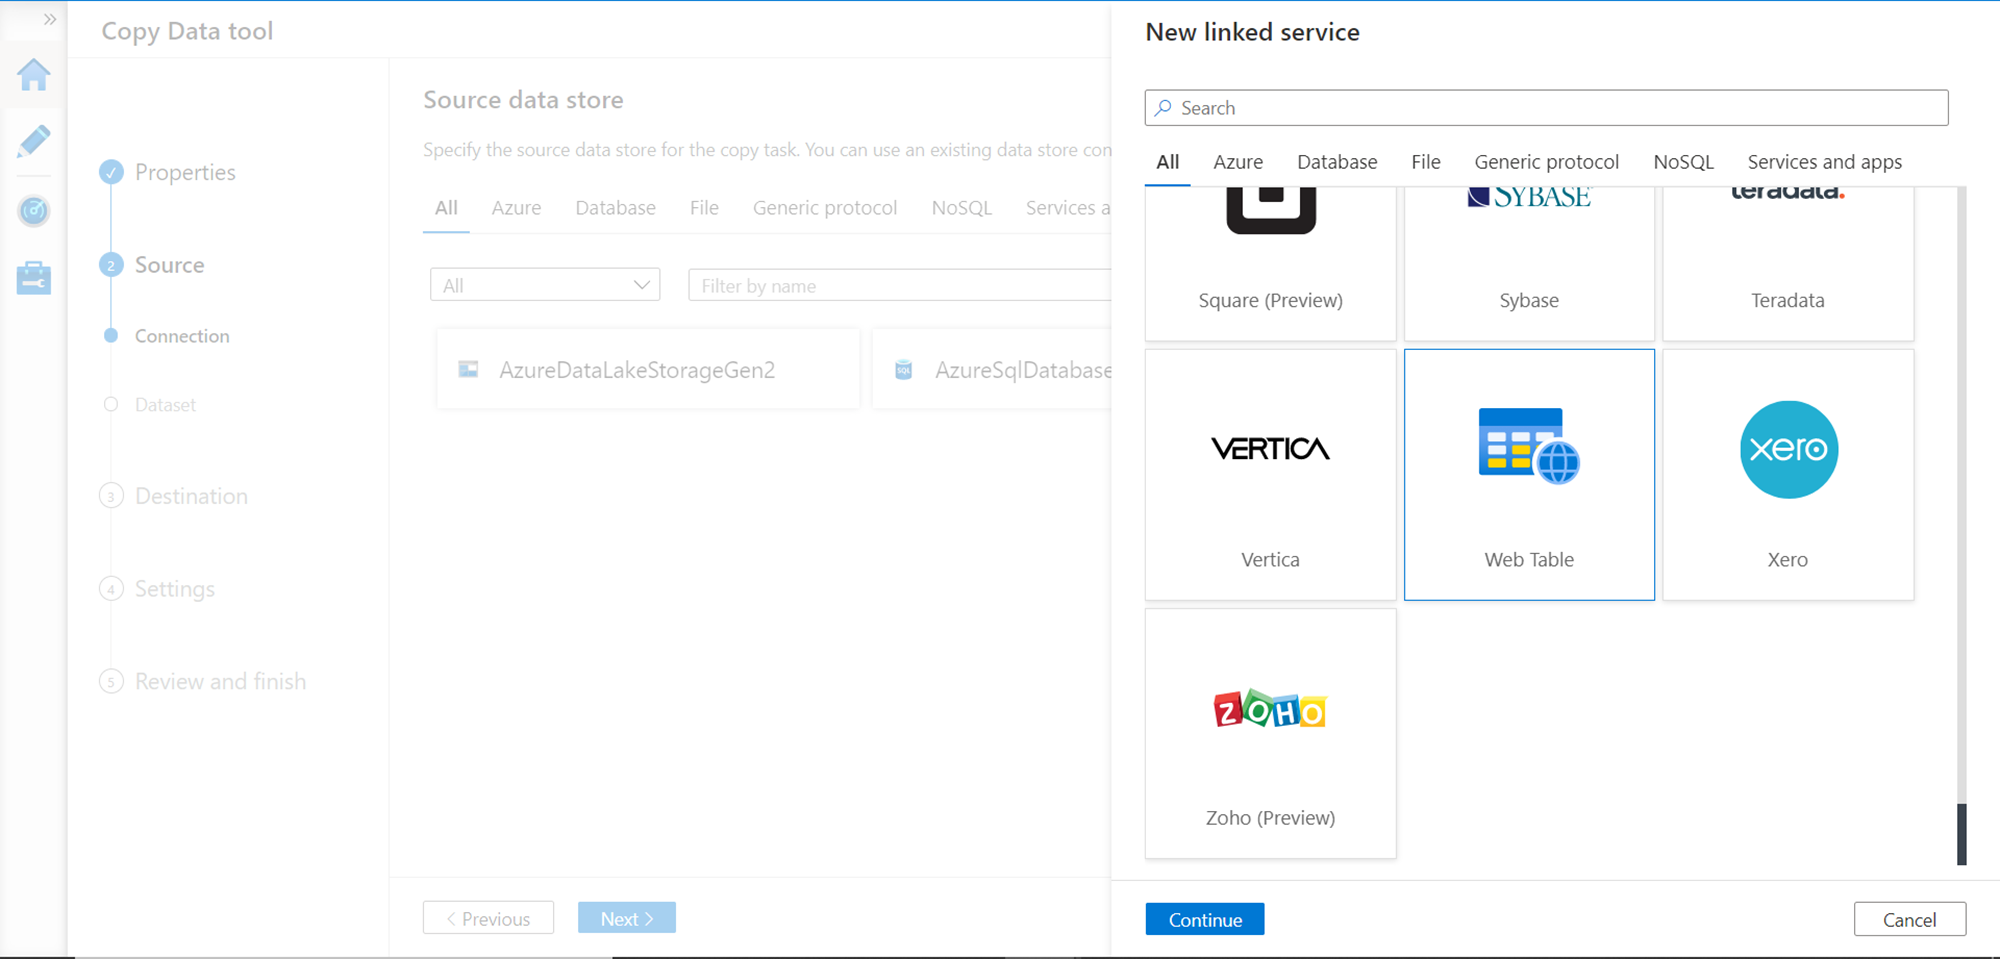Click the Filter by name field
Viewport: 2000px width, 959px height.
900,285
